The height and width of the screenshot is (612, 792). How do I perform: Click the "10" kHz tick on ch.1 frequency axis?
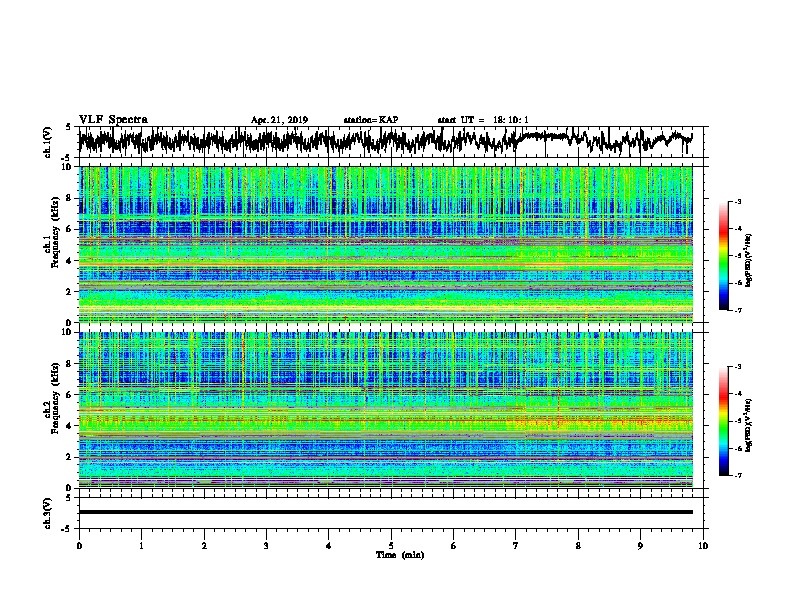coord(69,167)
